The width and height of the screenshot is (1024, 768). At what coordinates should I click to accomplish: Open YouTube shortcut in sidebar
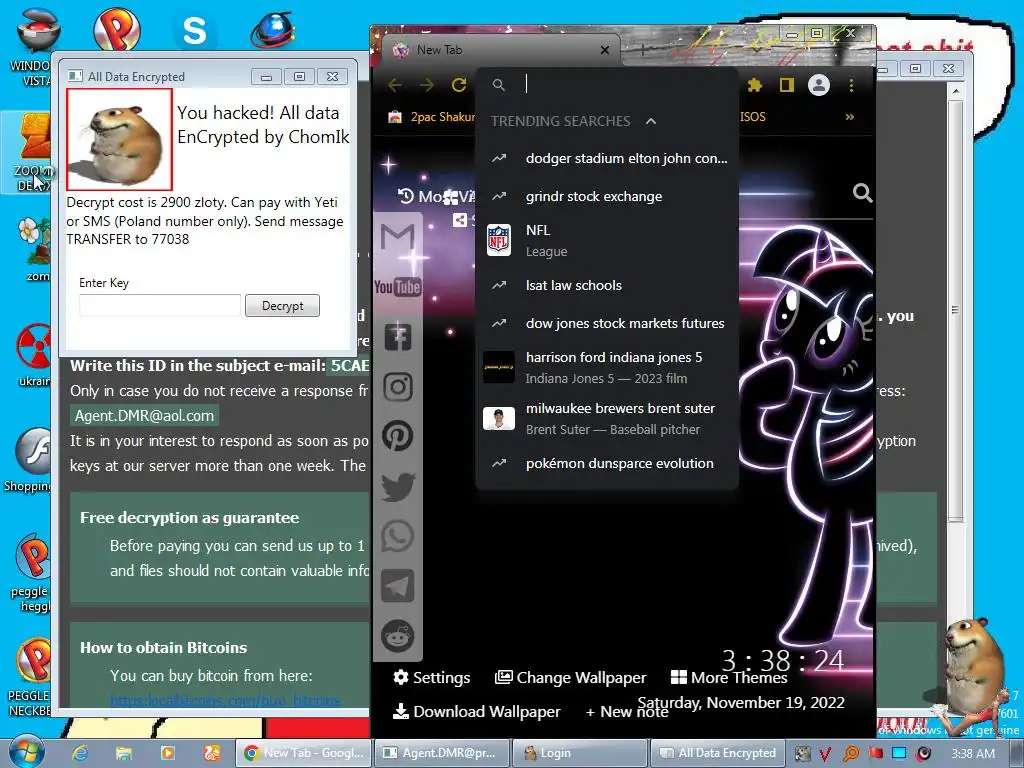(x=398, y=287)
